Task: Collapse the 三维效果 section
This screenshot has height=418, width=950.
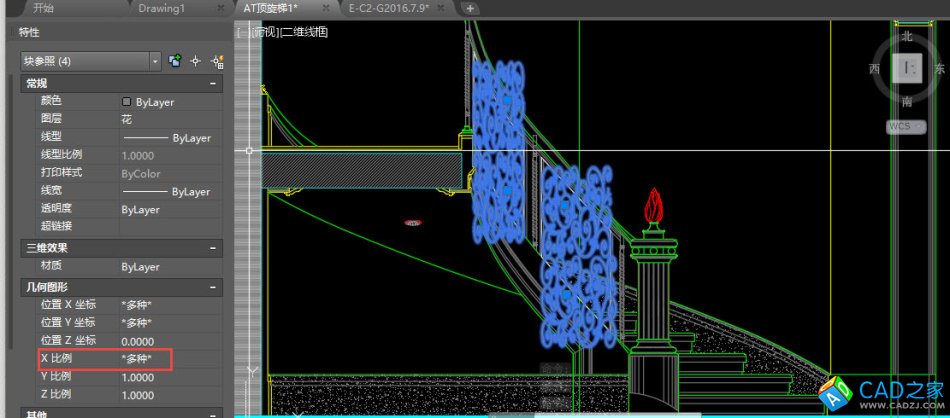Action: [x=213, y=248]
